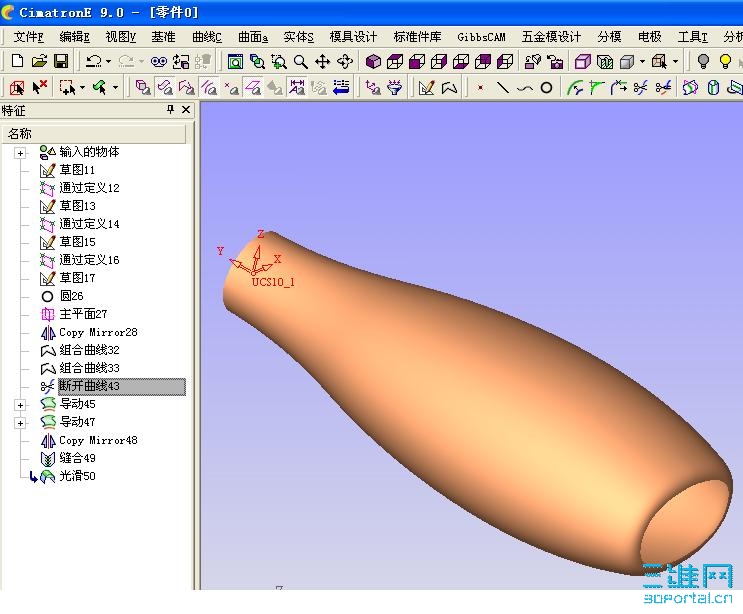Select 通过定义12 feature
Image resolution: width=743 pixels, height=614 pixels.
(x=89, y=188)
